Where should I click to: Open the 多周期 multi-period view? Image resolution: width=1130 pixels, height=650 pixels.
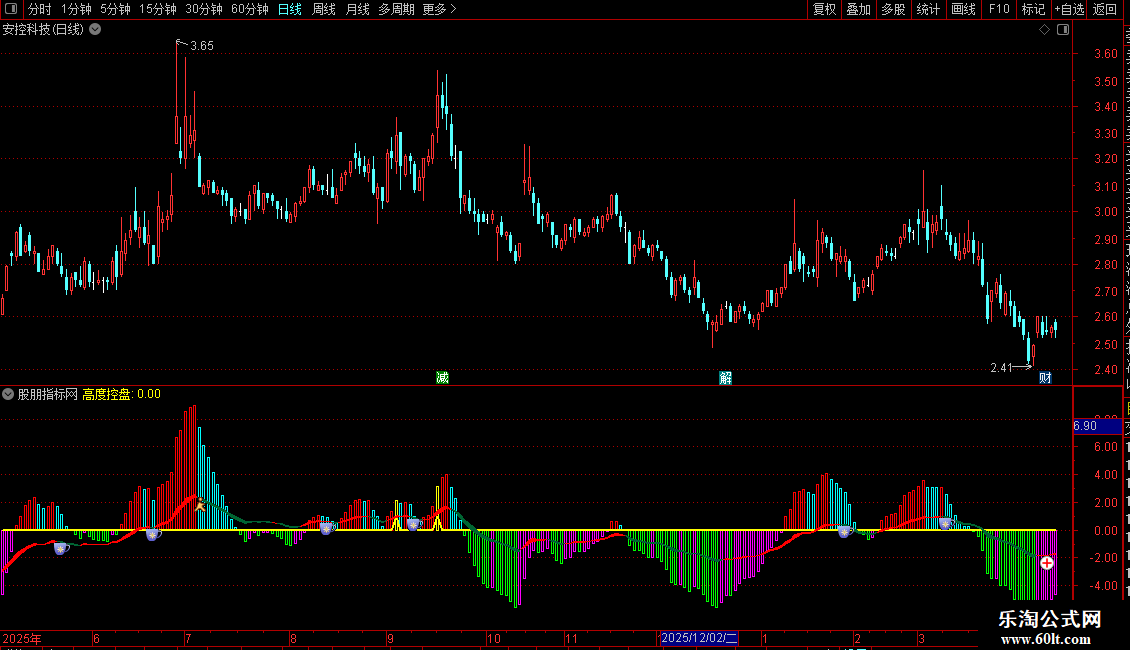[x=396, y=9]
